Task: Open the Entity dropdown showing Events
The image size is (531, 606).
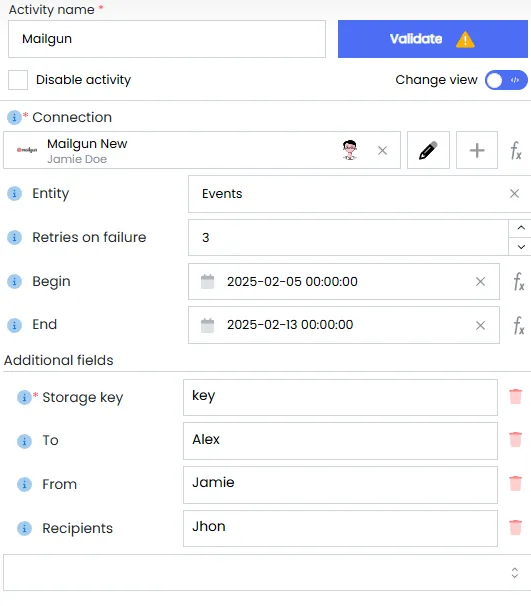Action: [359, 194]
